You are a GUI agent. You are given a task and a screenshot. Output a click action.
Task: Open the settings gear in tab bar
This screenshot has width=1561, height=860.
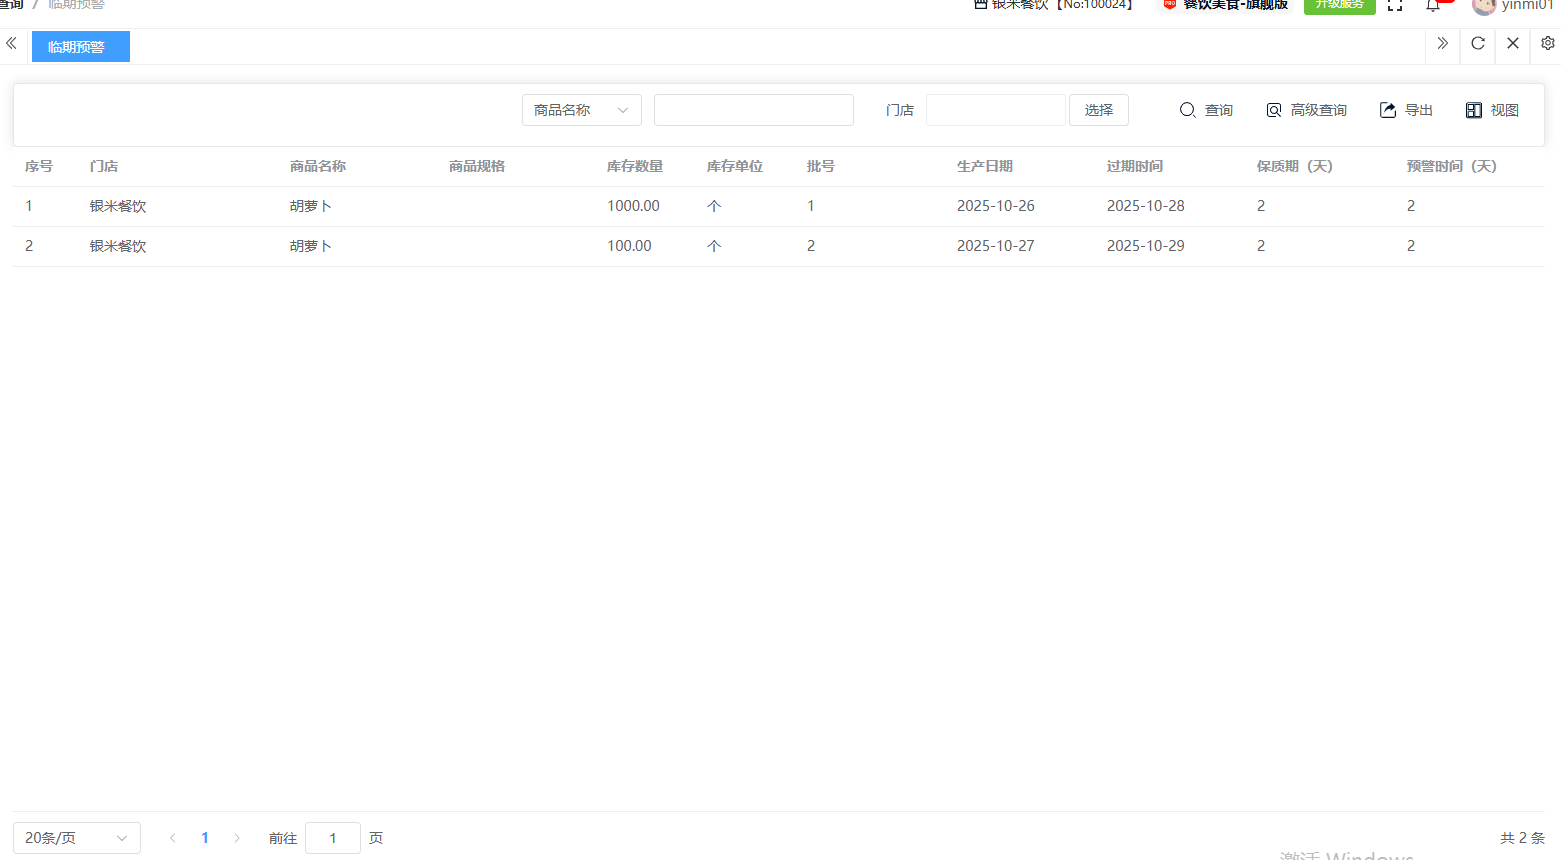(1547, 44)
